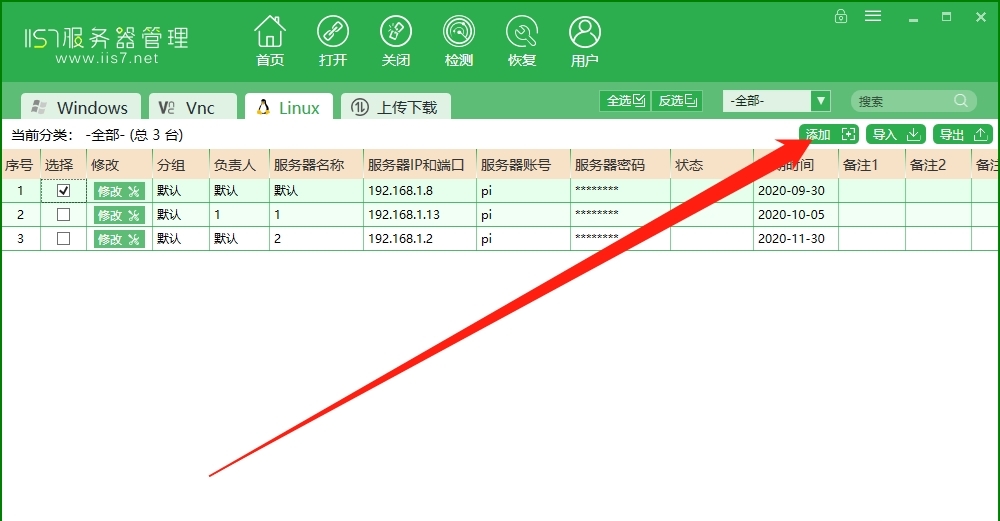Expand the -全部- category dropdown
1000x521 pixels.
[821, 101]
